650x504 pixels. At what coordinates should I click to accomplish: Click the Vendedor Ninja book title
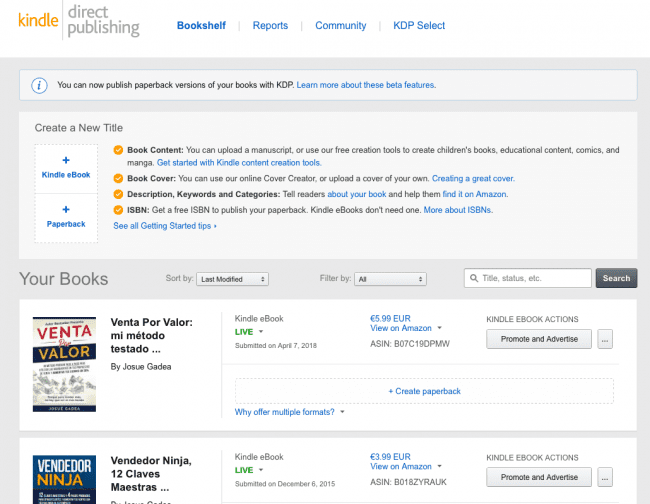[x=151, y=474]
